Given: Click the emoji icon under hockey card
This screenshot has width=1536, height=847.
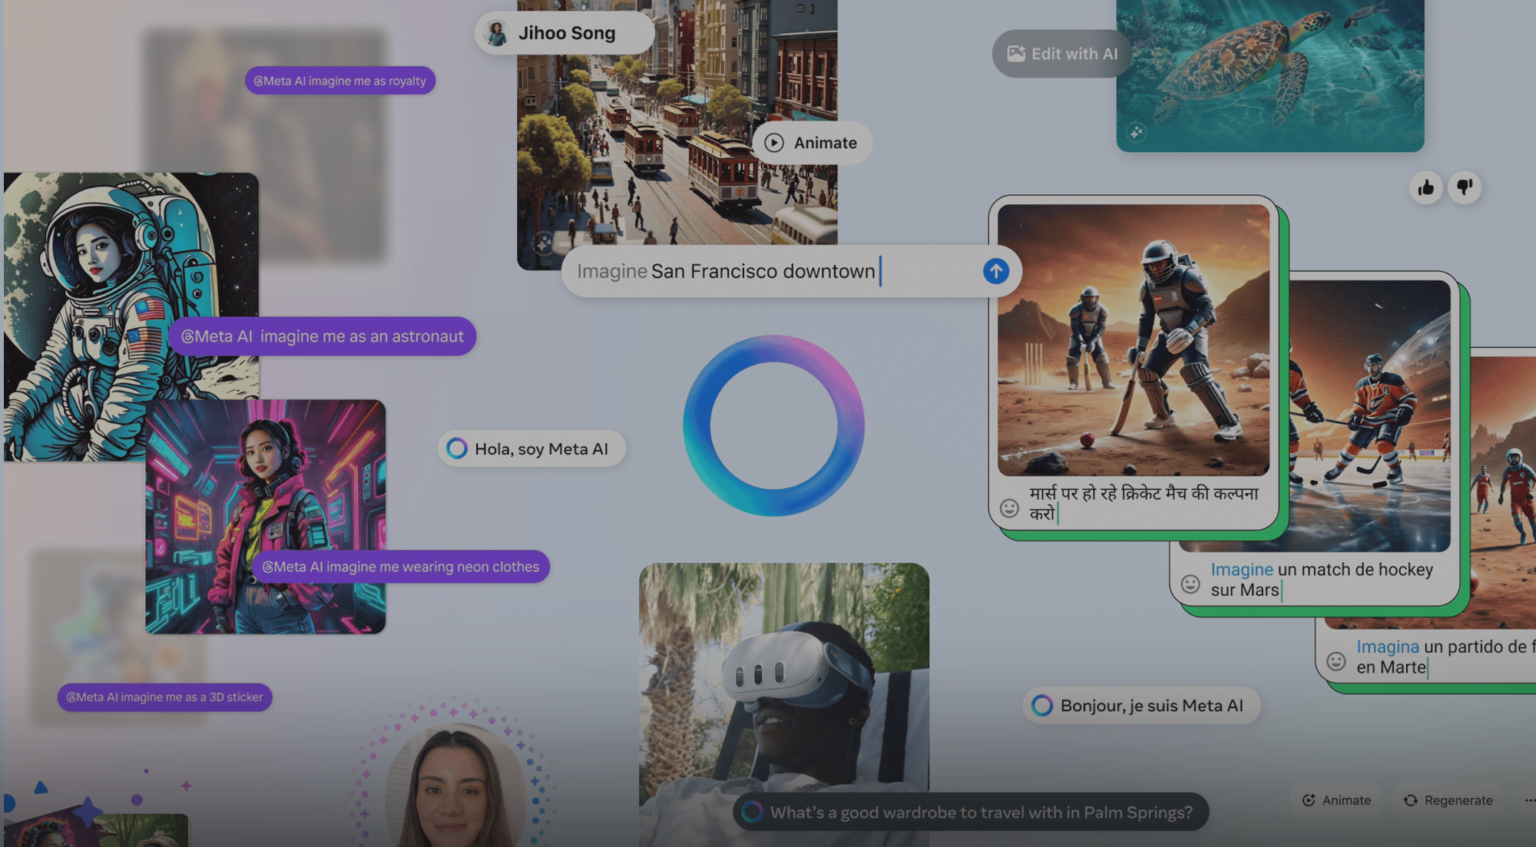Looking at the screenshot, I should pyautogui.click(x=1190, y=584).
